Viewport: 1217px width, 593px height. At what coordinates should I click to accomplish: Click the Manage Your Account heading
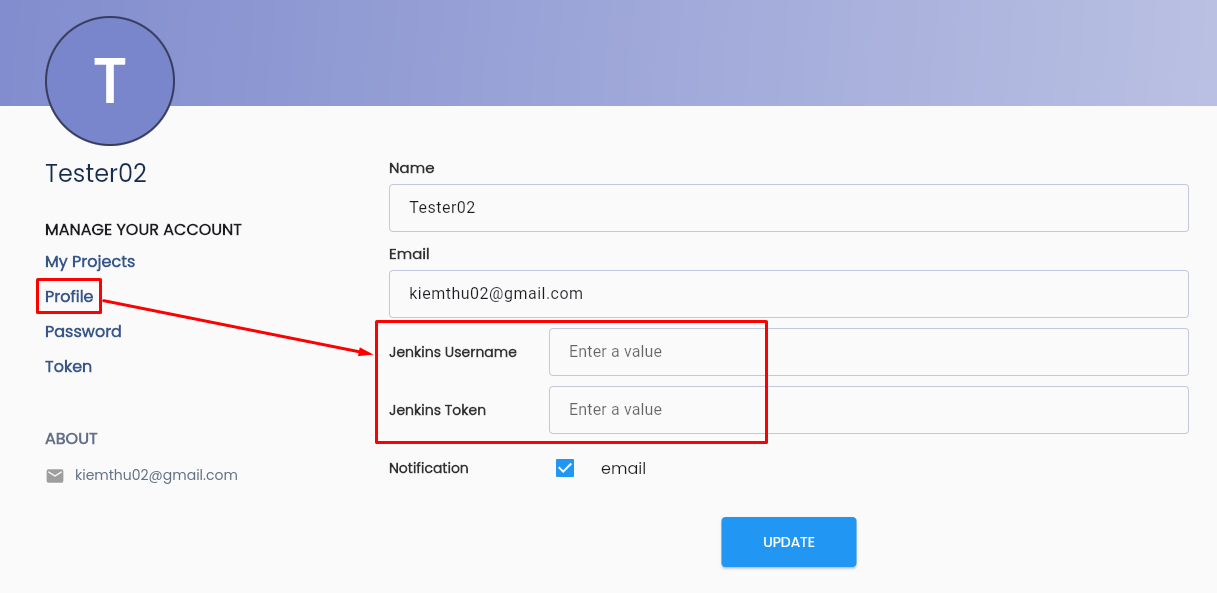[143, 230]
